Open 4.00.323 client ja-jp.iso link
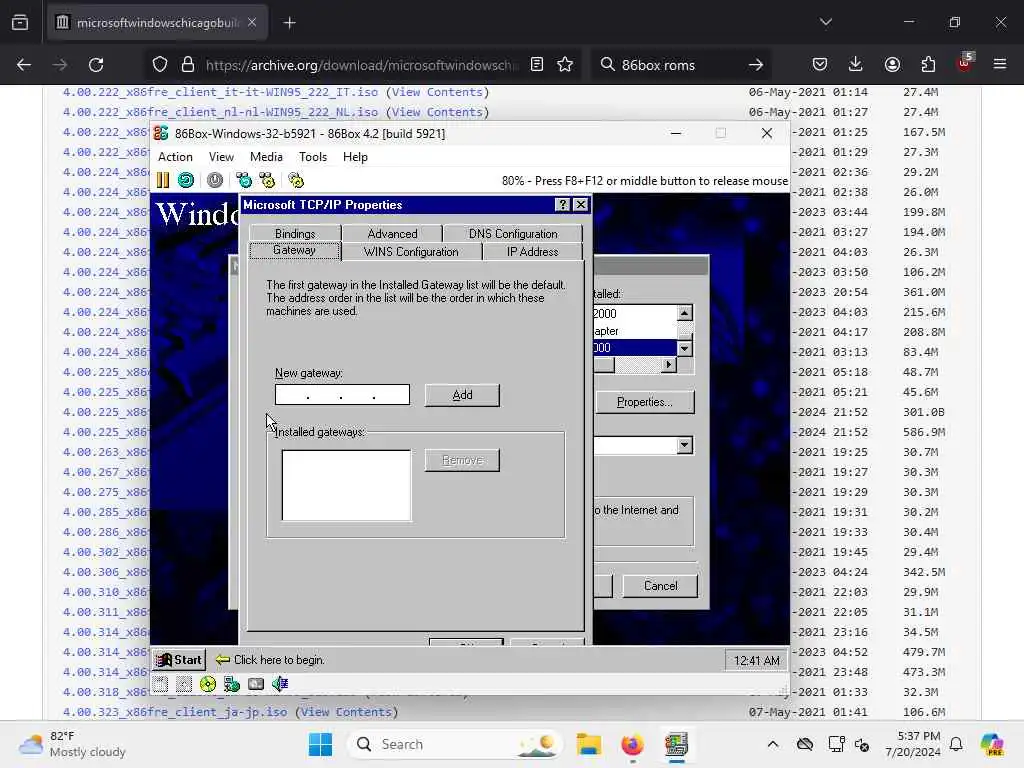Viewport: 1024px width, 768px height. tap(174, 712)
